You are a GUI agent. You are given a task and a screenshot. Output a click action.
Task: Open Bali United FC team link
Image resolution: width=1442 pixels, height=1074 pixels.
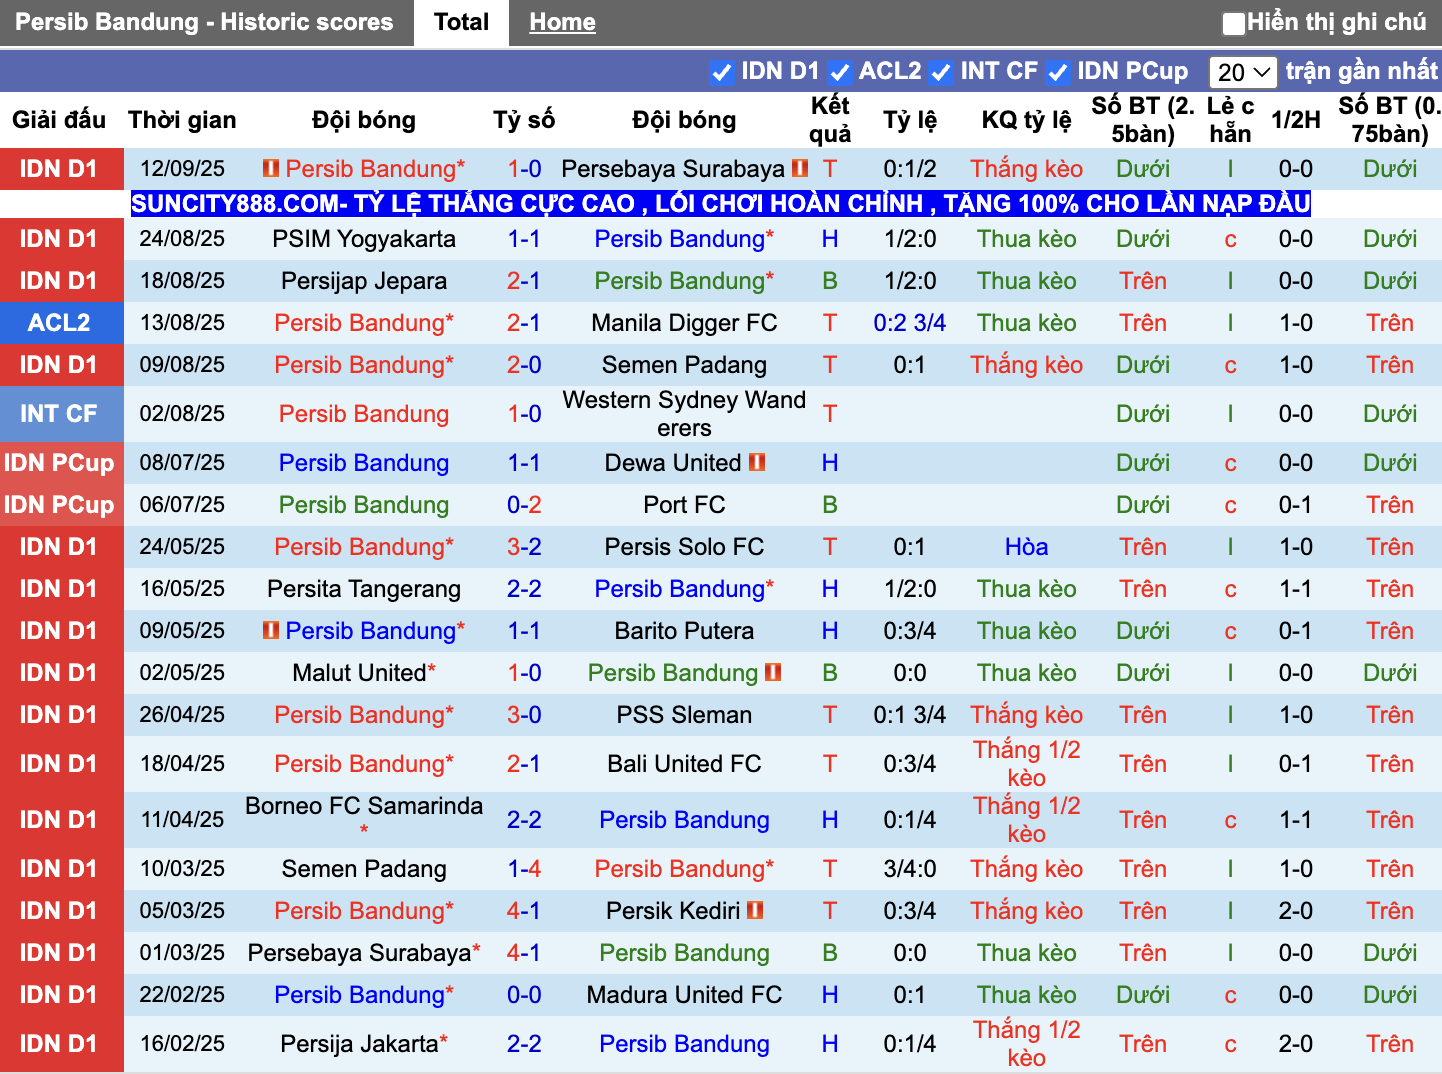[x=684, y=764]
